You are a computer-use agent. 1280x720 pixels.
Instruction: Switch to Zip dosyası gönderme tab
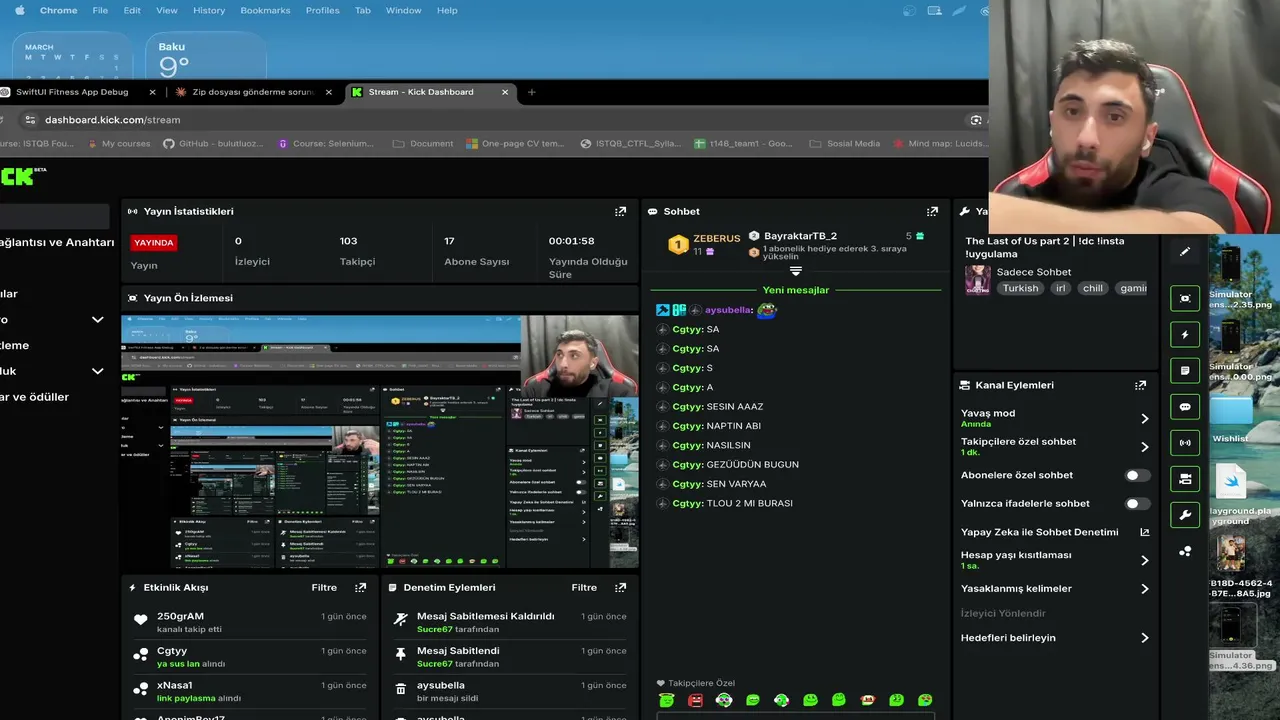pyautogui.click(x=253, y=92)
